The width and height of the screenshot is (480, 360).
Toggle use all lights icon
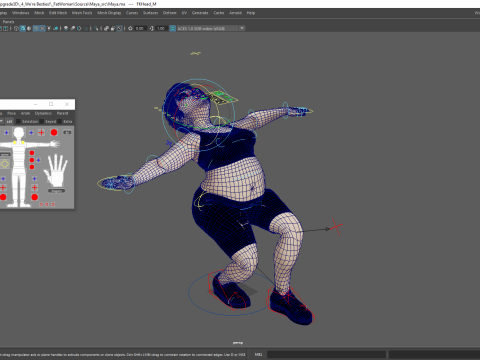49,28
